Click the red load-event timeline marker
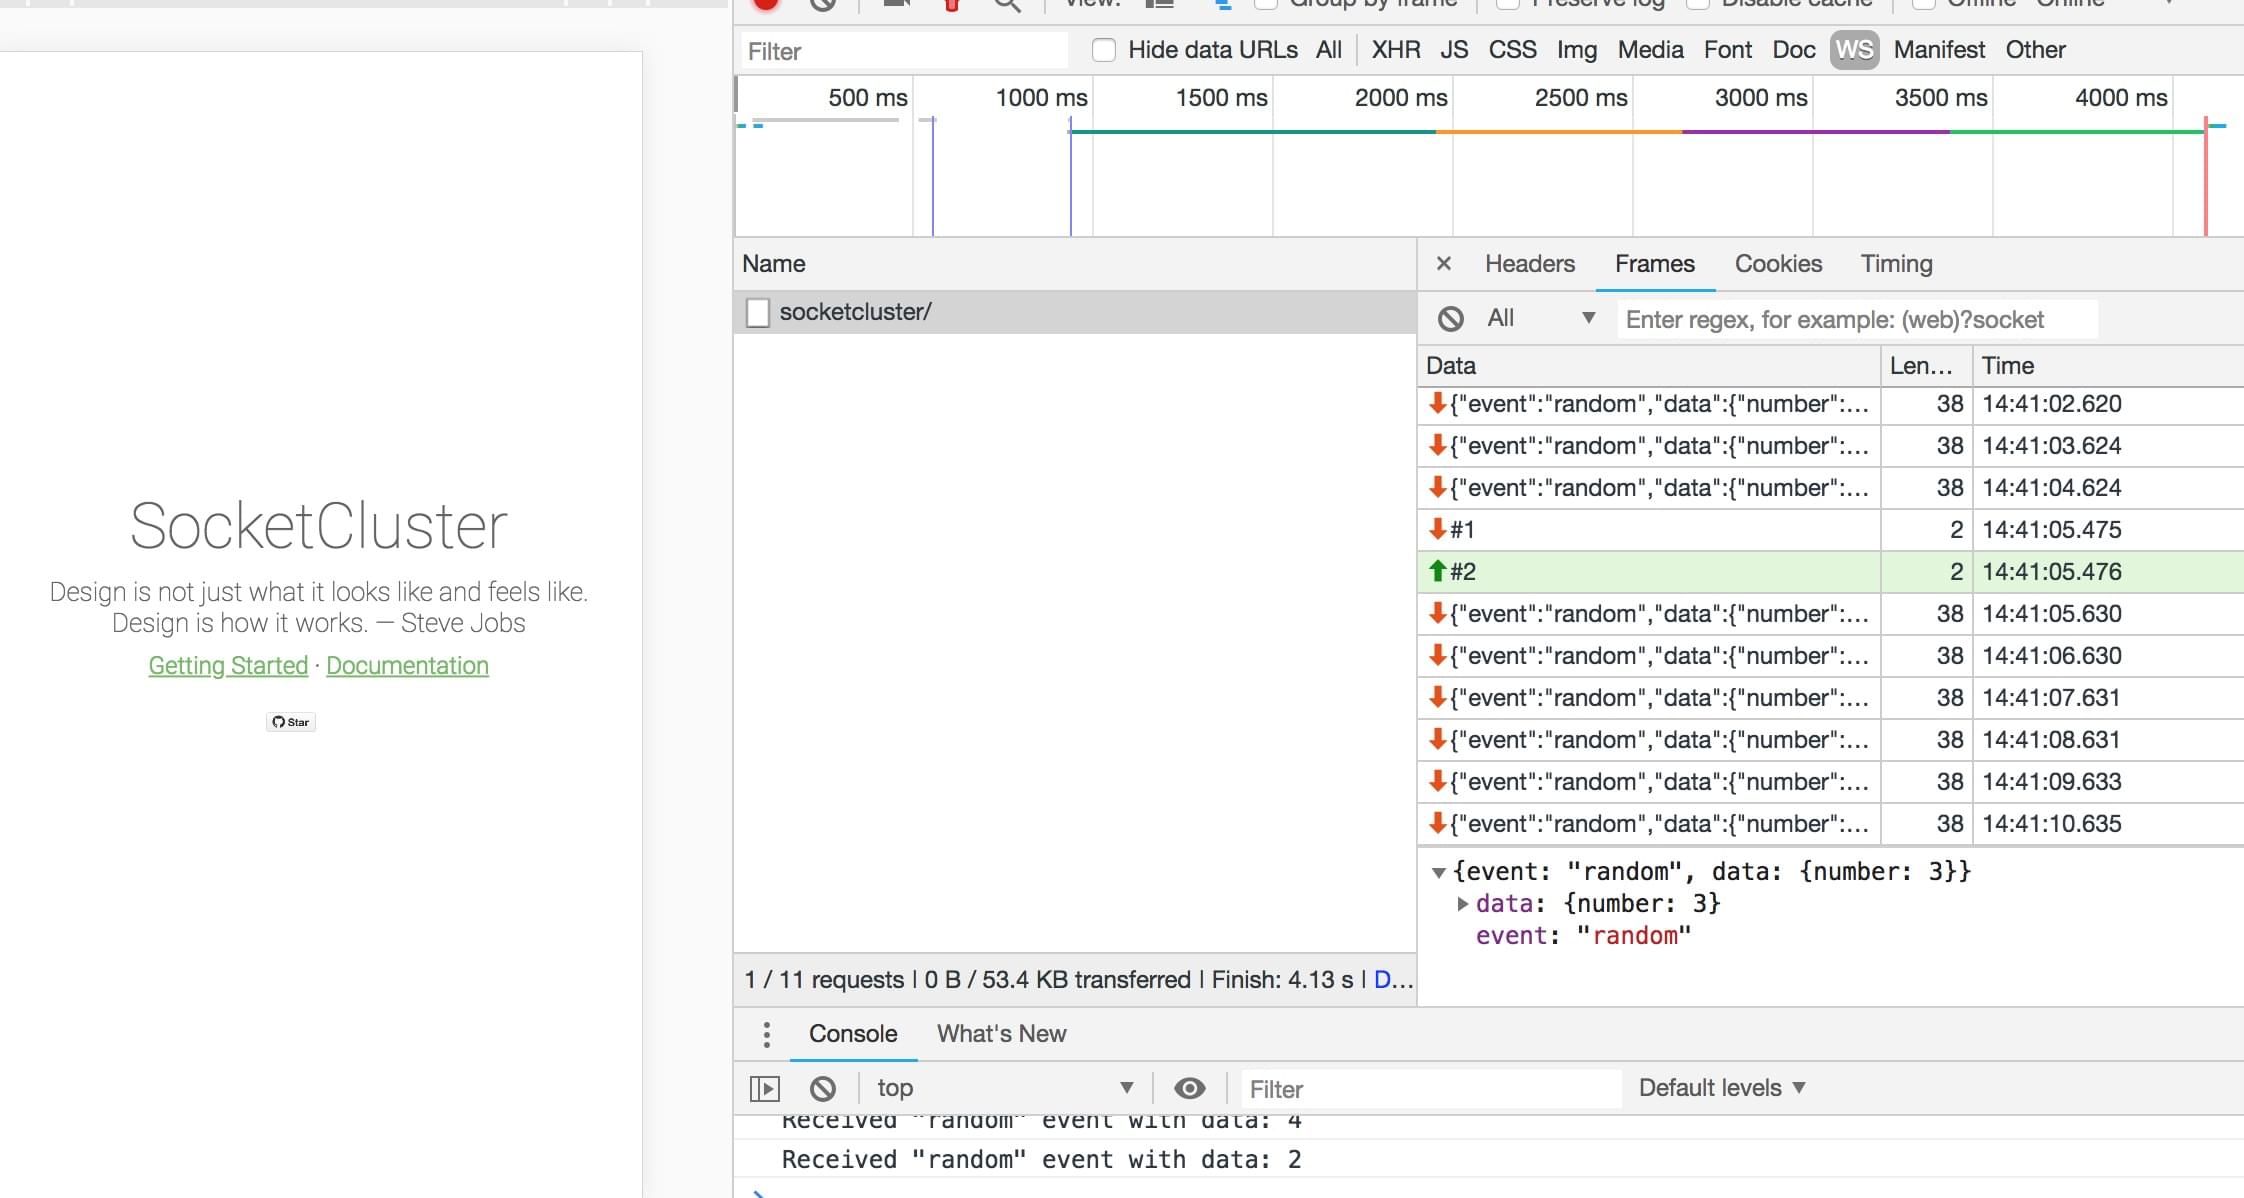2244x1198 pixels. tap(2205, 177)
